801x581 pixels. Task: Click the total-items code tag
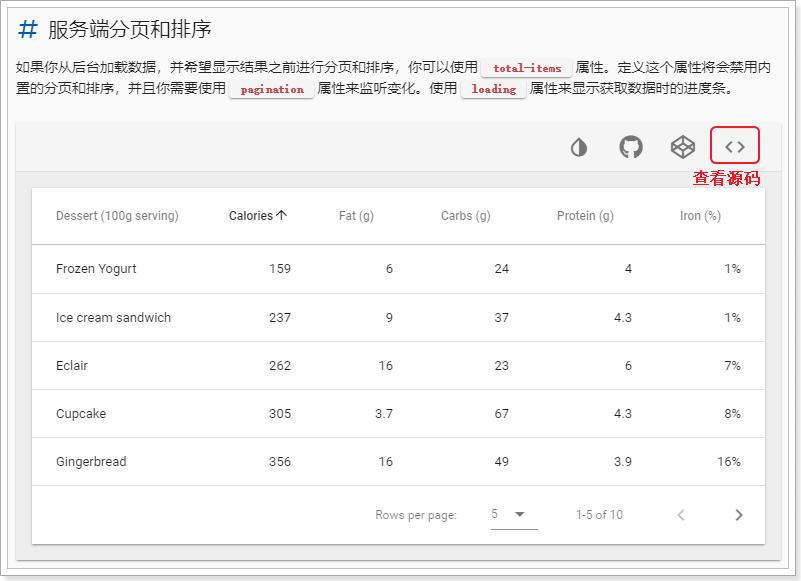coord(527,69)
